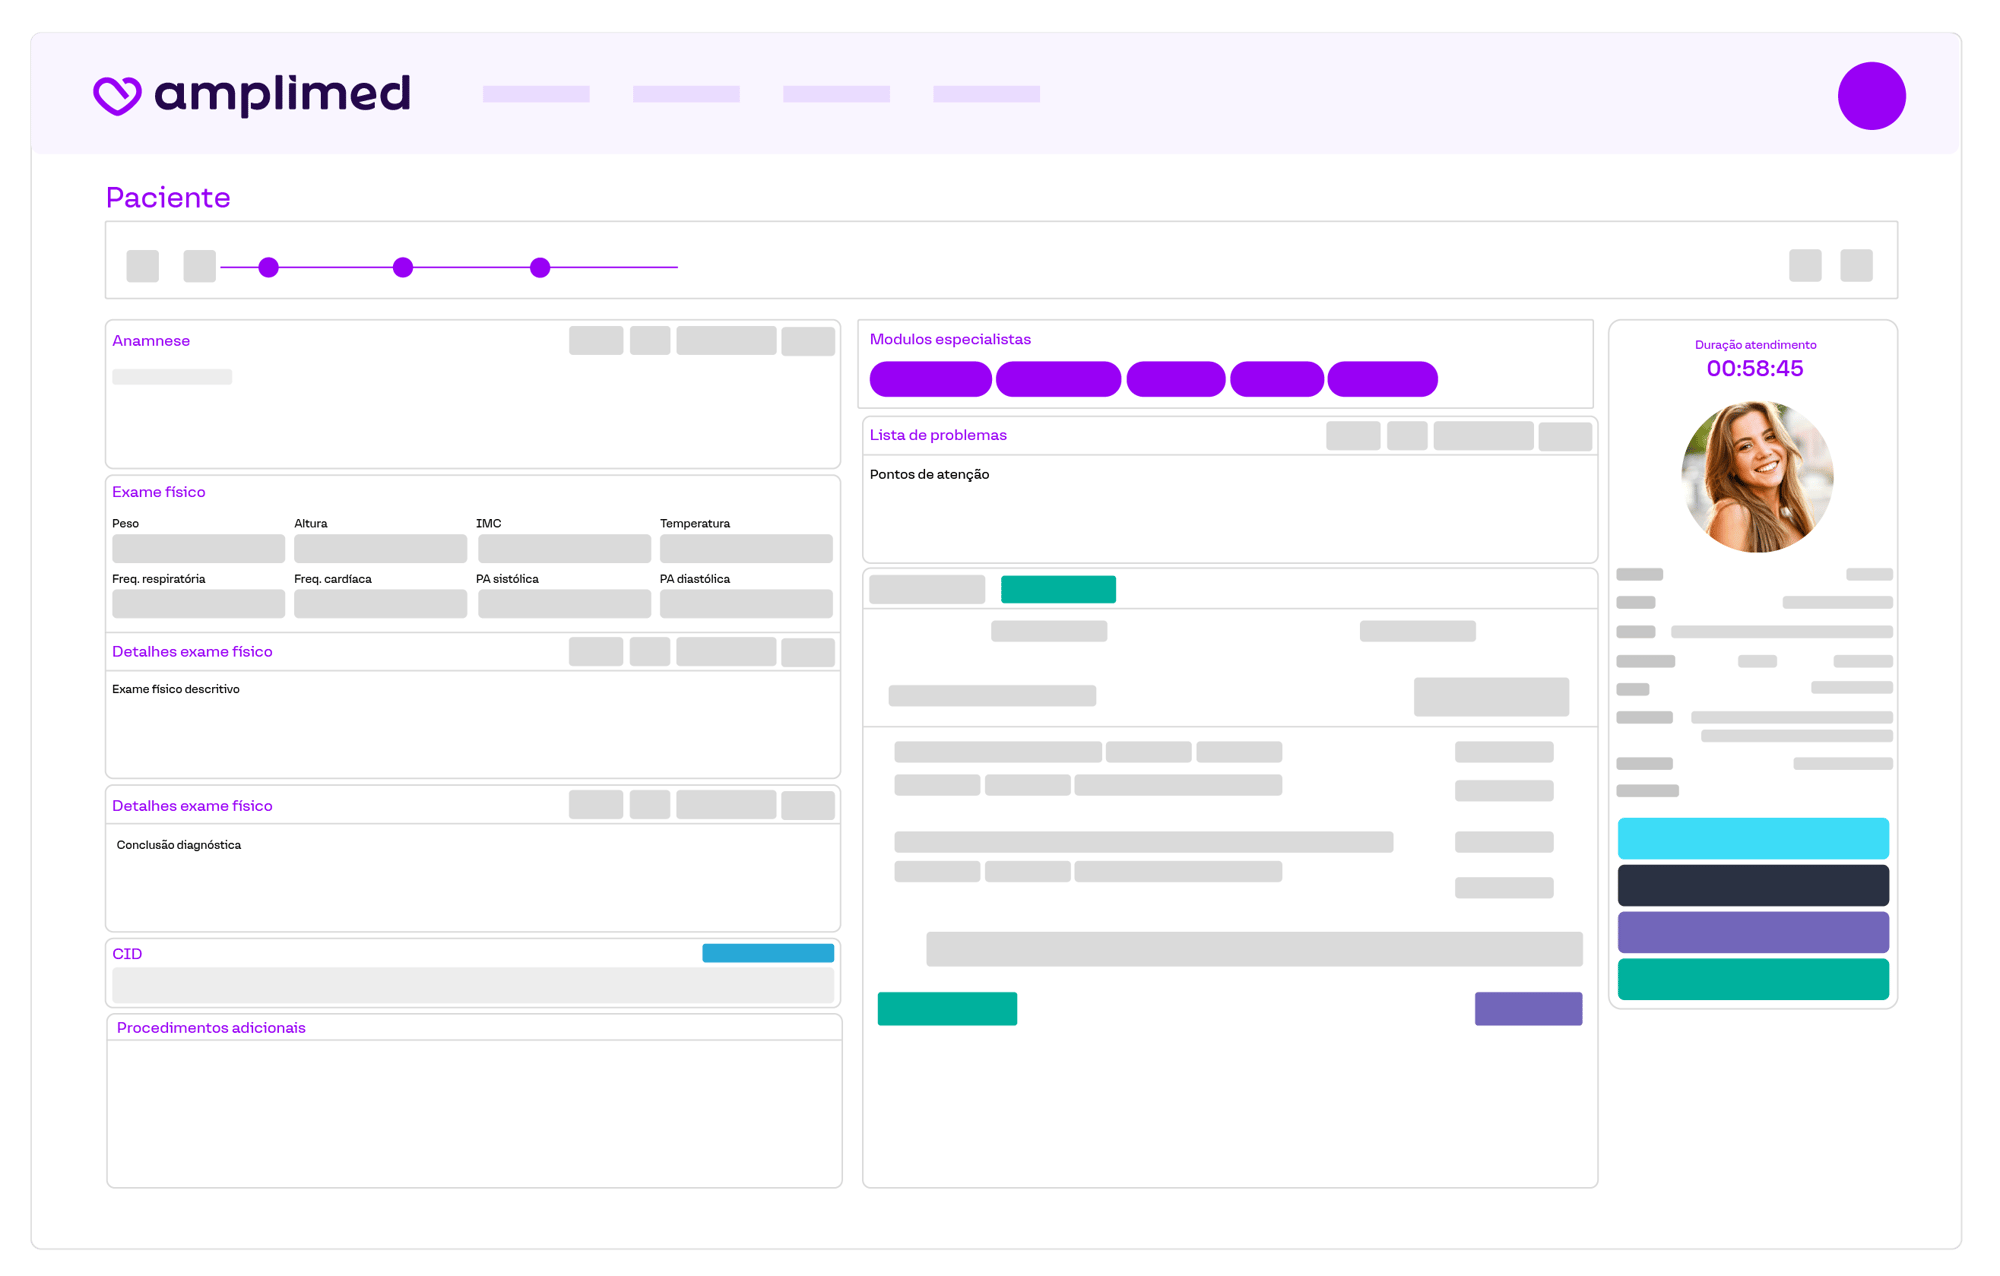Click the blue button in CID header
Viewport: 2000px width, 1276px height.
768,953
